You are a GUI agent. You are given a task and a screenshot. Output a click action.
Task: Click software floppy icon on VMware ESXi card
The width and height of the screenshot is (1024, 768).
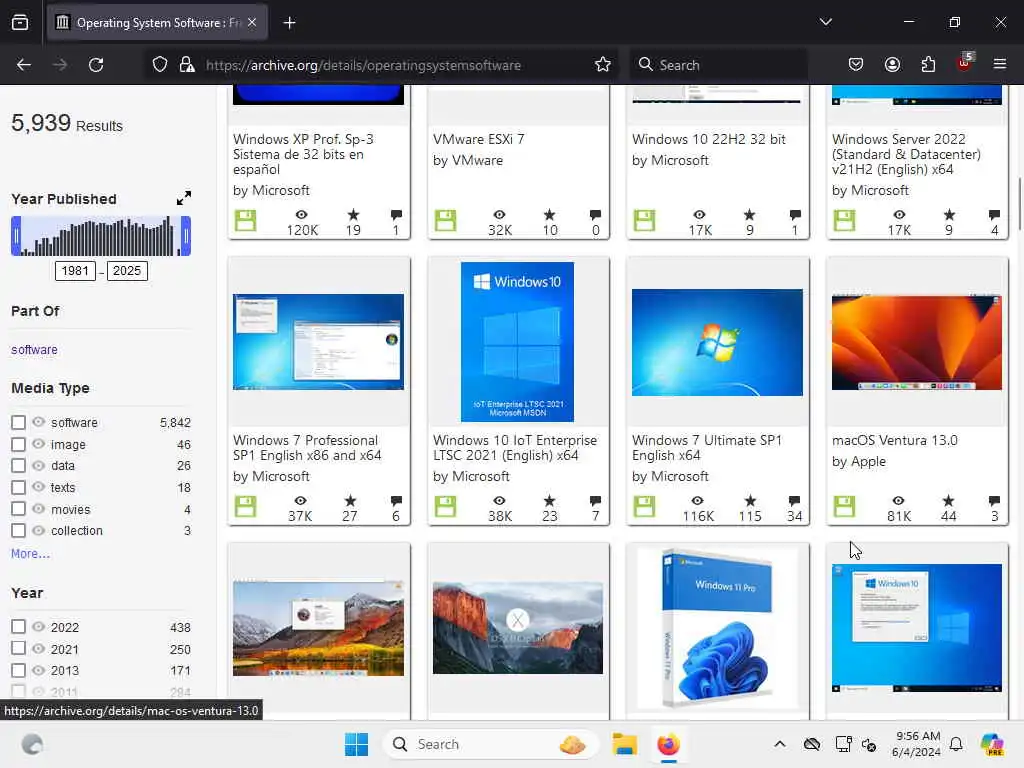(445, 221)
